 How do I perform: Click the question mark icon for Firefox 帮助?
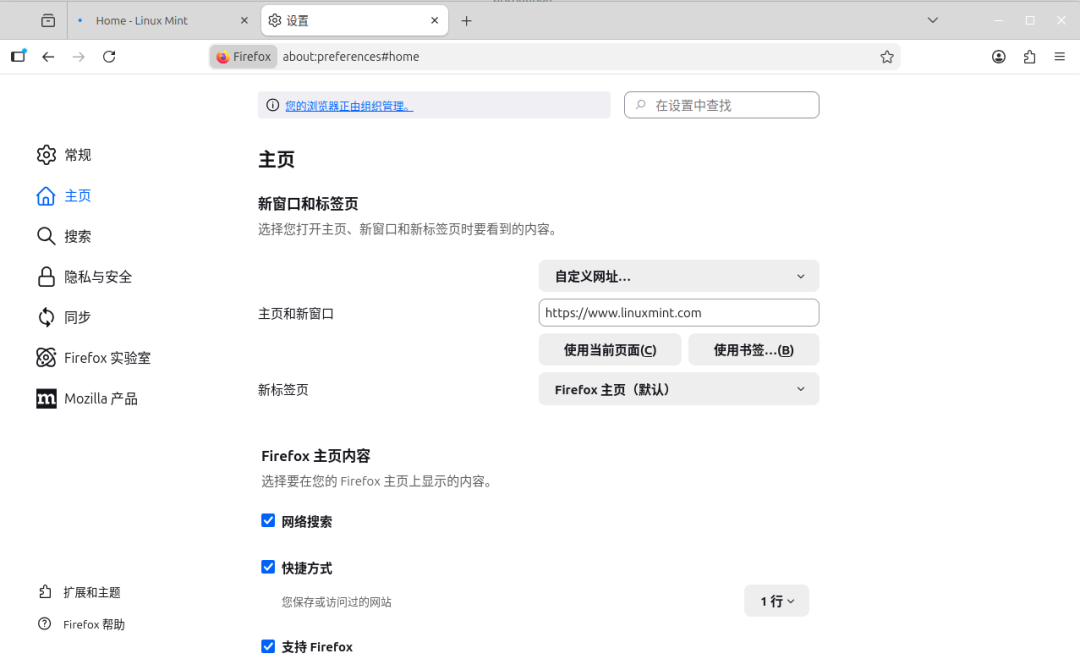(45, 624)
